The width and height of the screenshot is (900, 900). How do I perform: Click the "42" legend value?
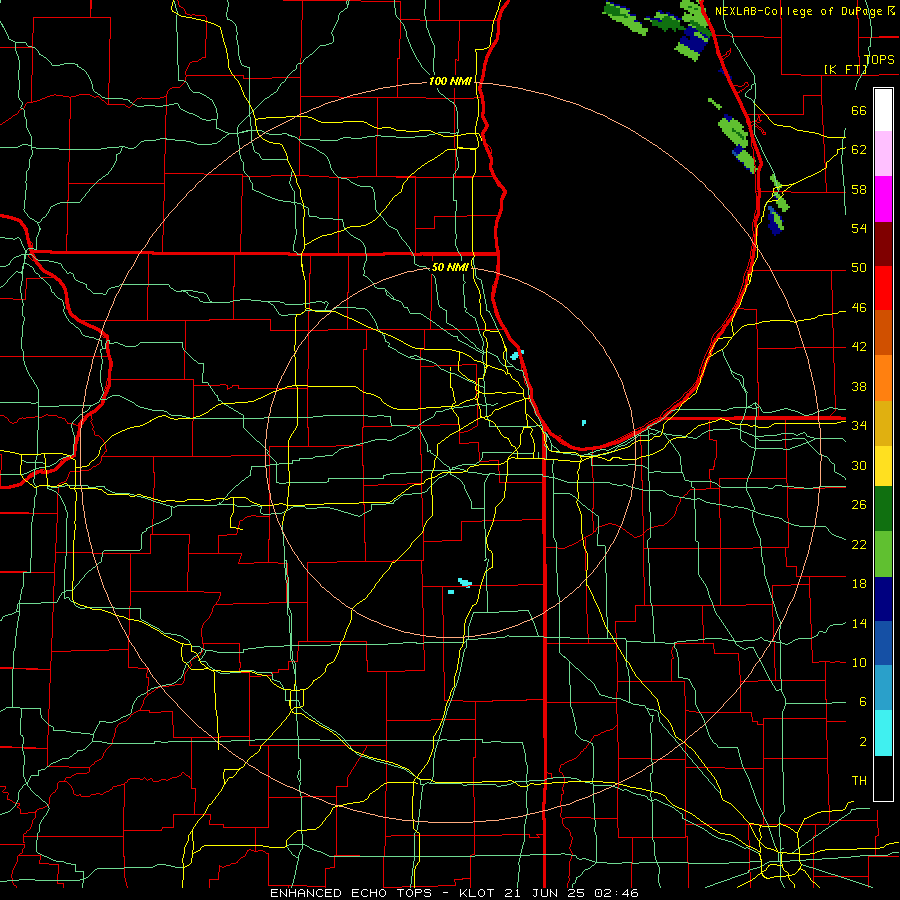[x=859, y=347]
